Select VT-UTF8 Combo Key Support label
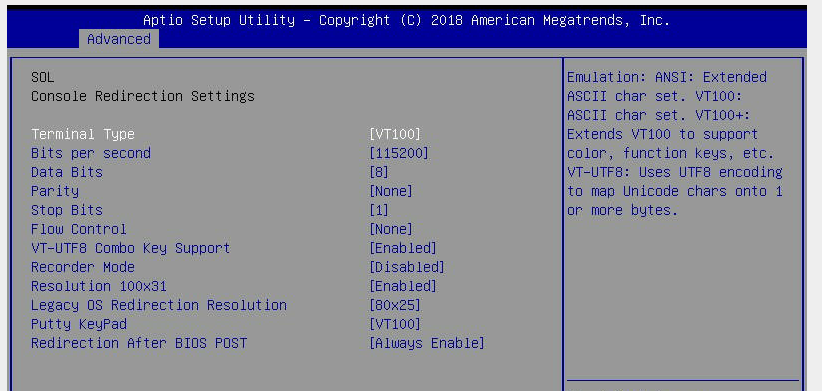The width and height of the screenshot is (822, 391). point(131,248)
